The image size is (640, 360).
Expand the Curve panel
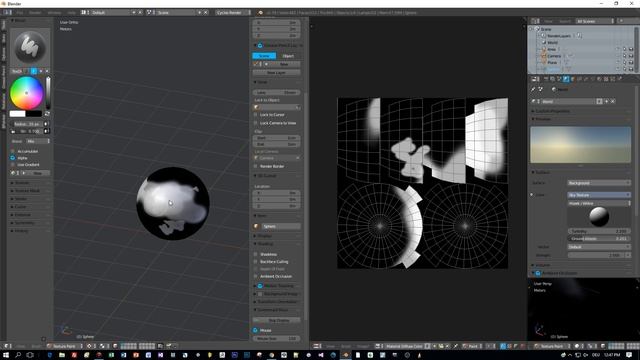(30, 207)
